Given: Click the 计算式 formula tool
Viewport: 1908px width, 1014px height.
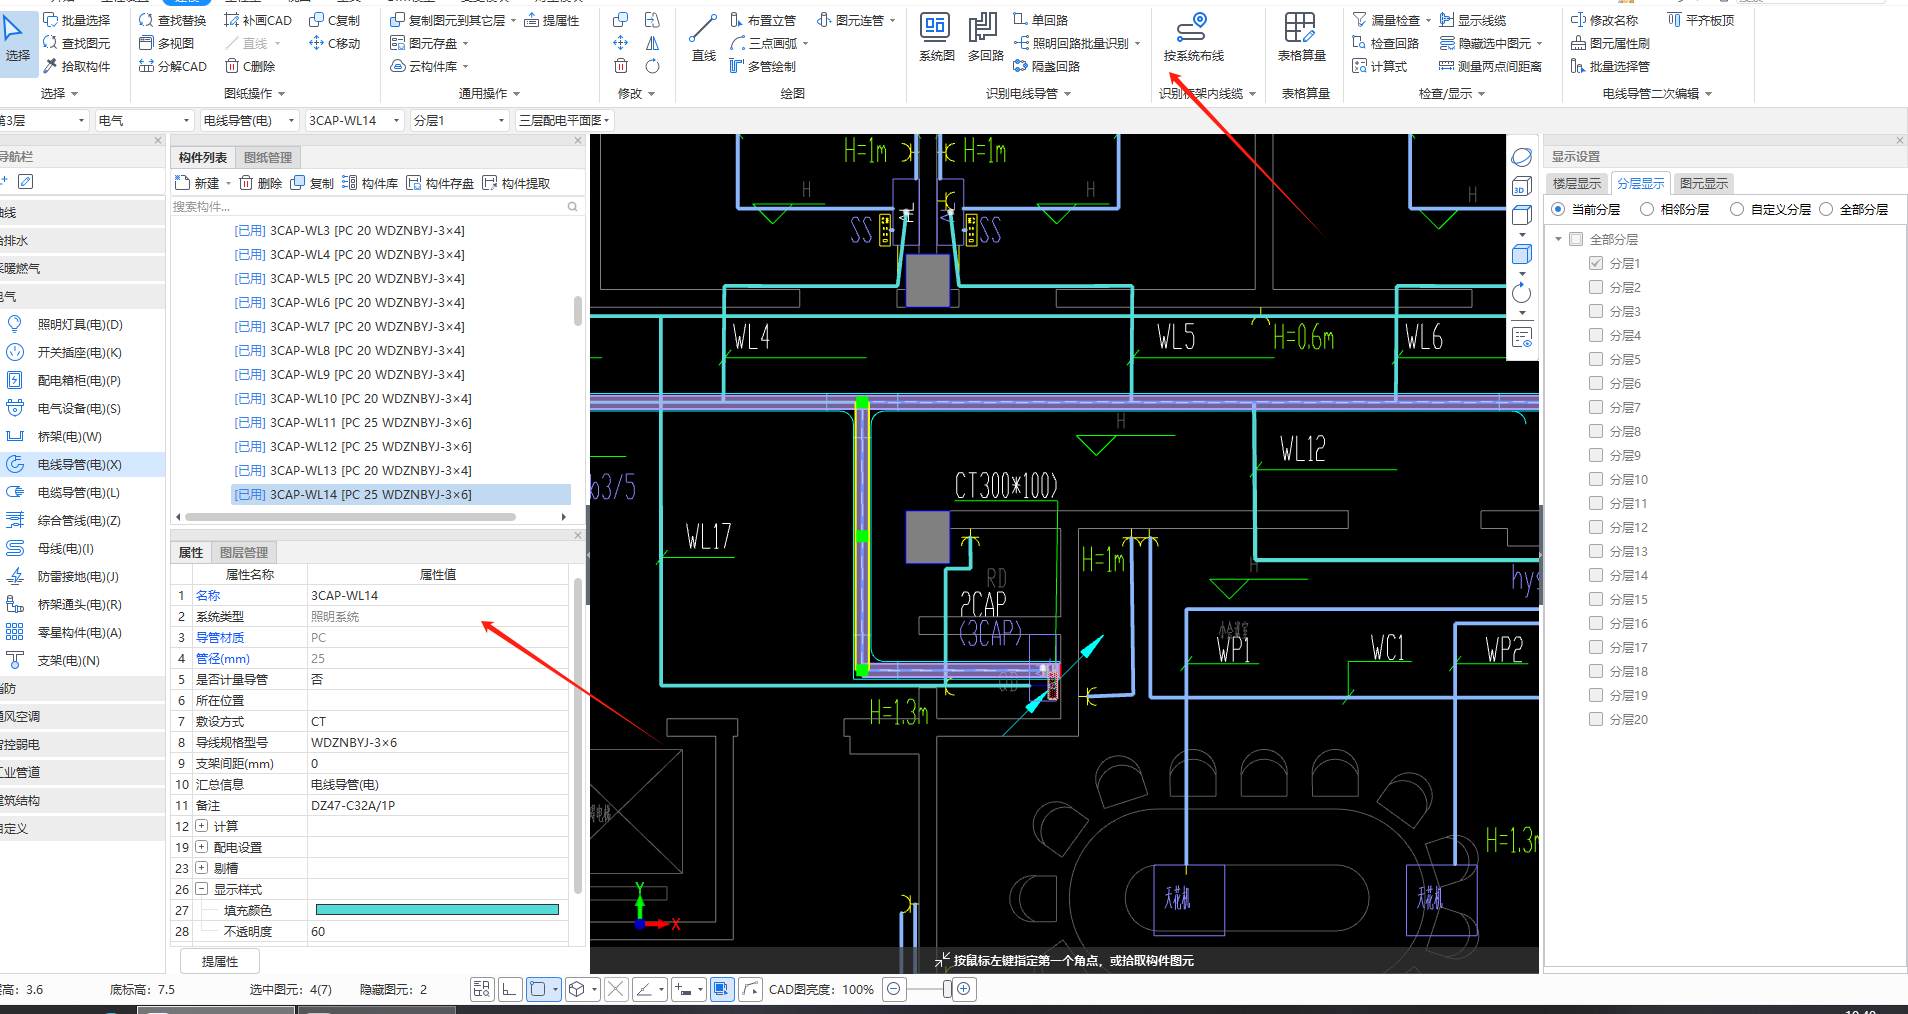Looking at the screenshot, I should click(x=1380, y=66).
